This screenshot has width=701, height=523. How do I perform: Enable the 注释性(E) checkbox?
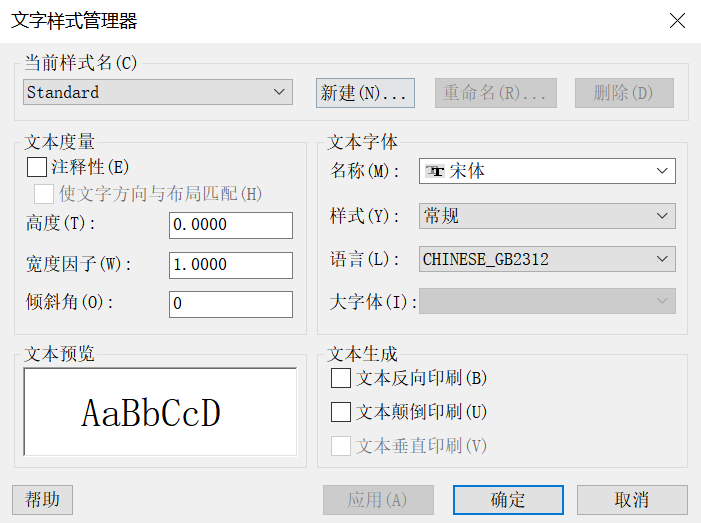point(37,167)
